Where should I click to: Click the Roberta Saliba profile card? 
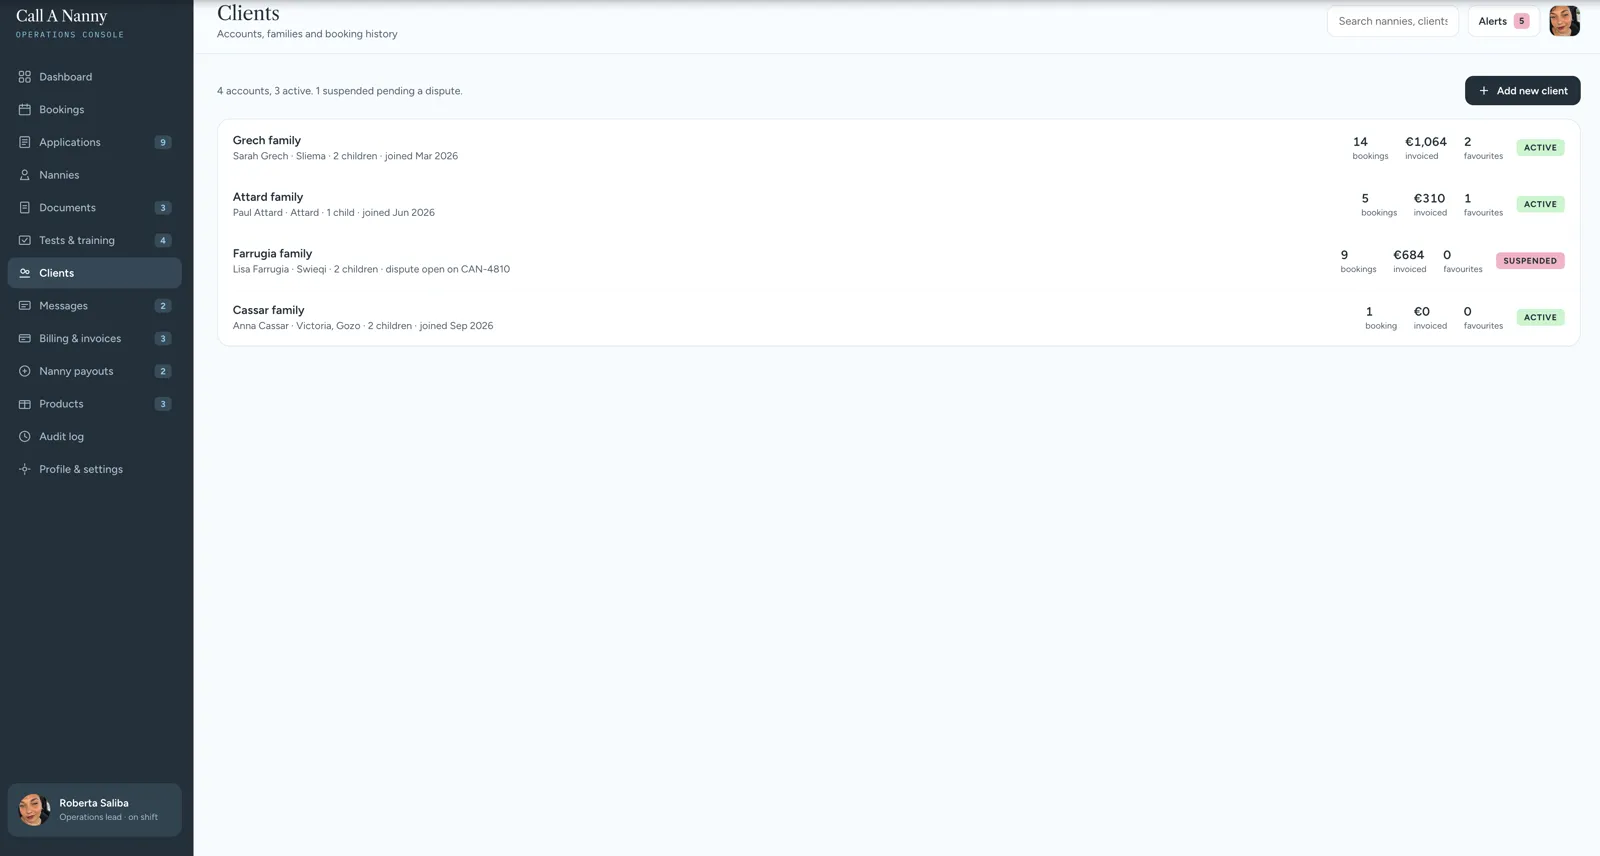(x=95, y=809)
